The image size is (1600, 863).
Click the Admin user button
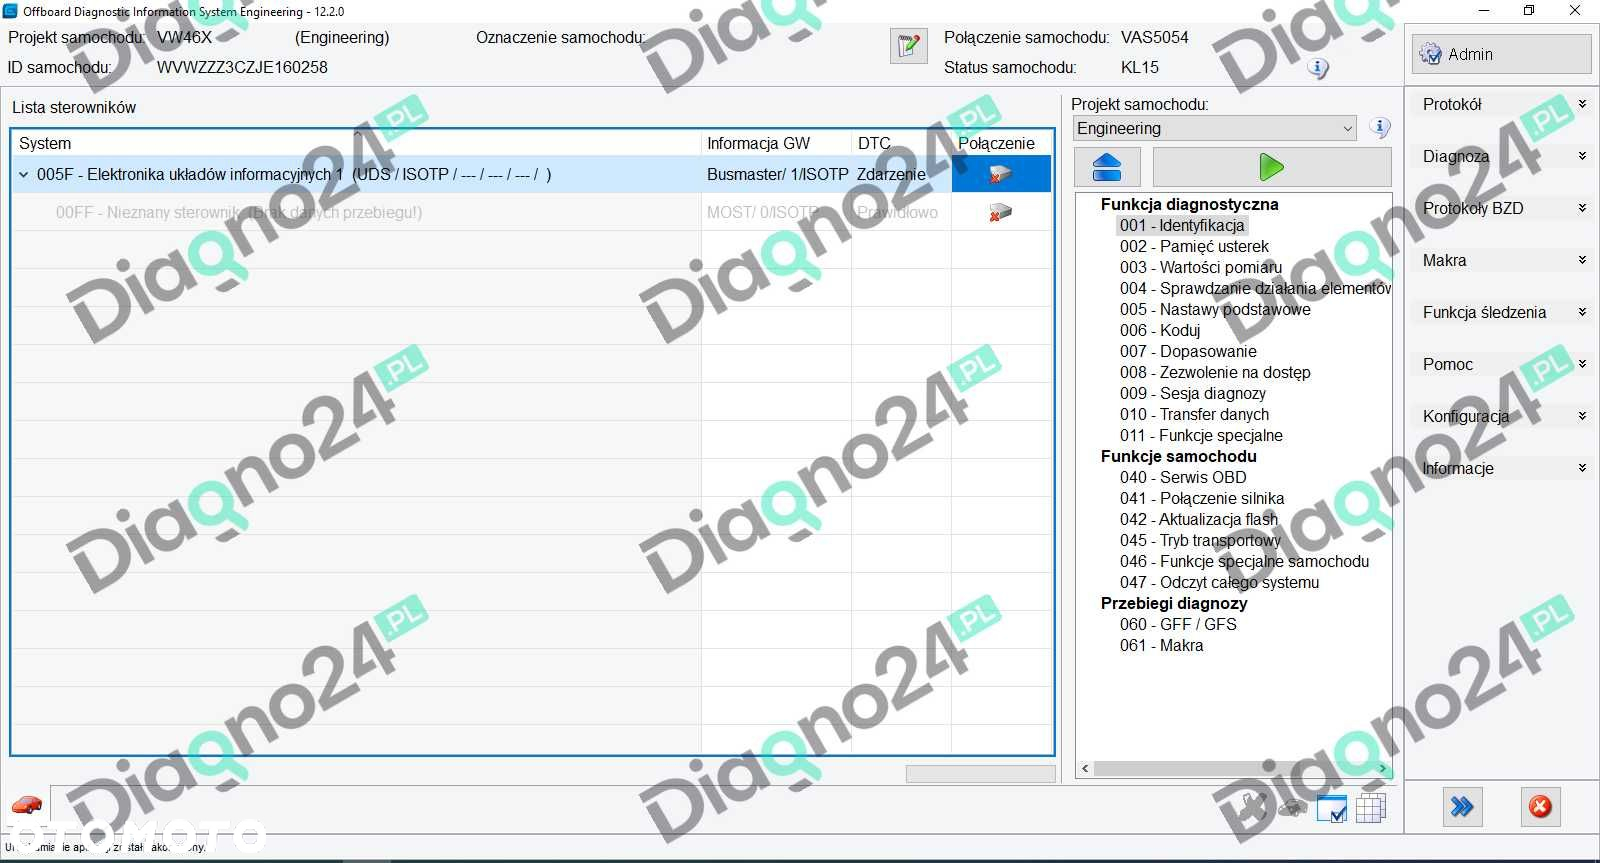click(1501, 54)
